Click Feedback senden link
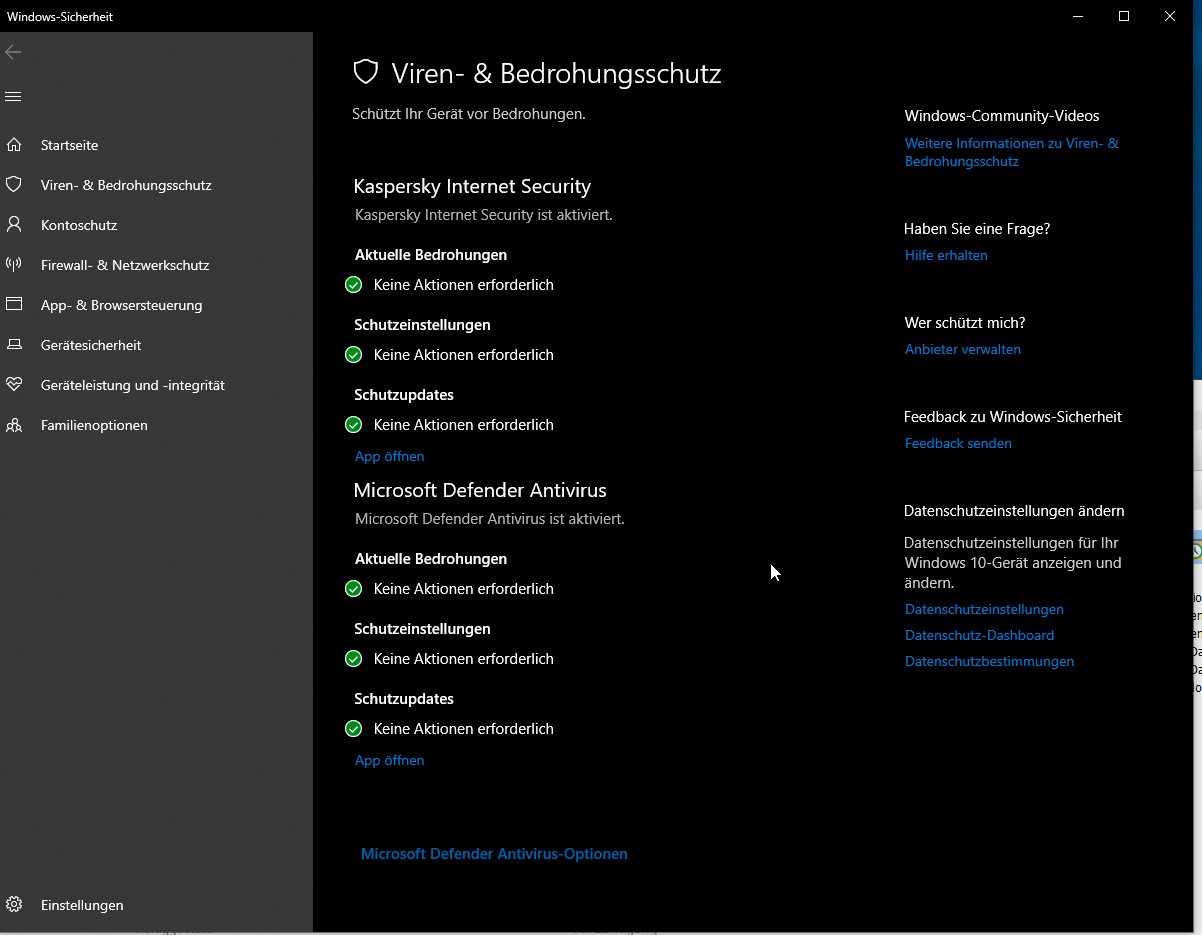The image size is (1202, 935). 958,443
